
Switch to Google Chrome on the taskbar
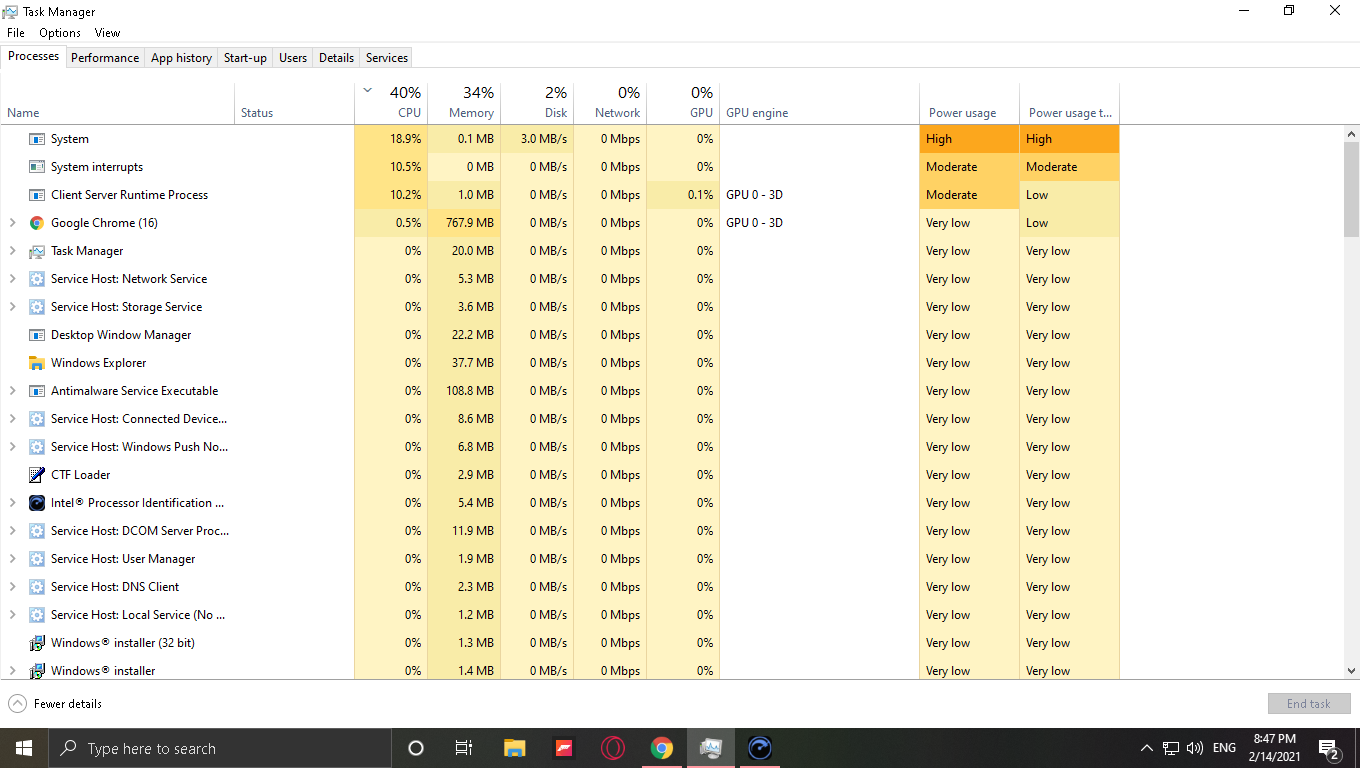tap(661, 748)
